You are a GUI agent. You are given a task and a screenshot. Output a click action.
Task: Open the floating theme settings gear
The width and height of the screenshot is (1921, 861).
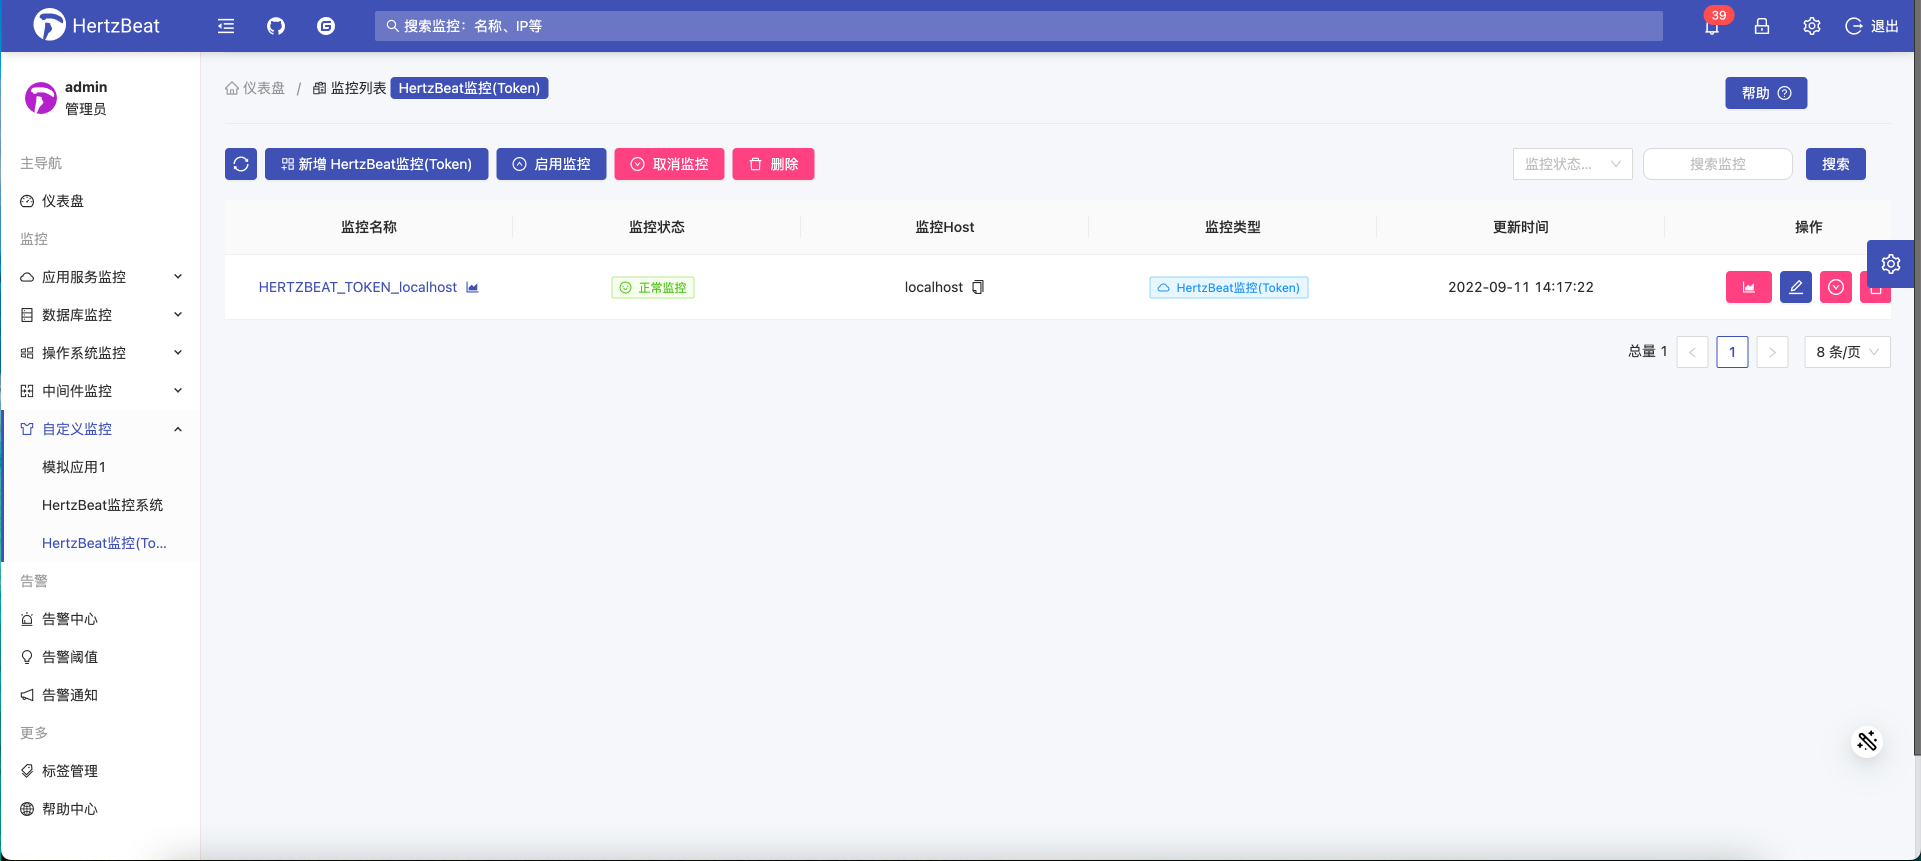[x=1890, y=264]
